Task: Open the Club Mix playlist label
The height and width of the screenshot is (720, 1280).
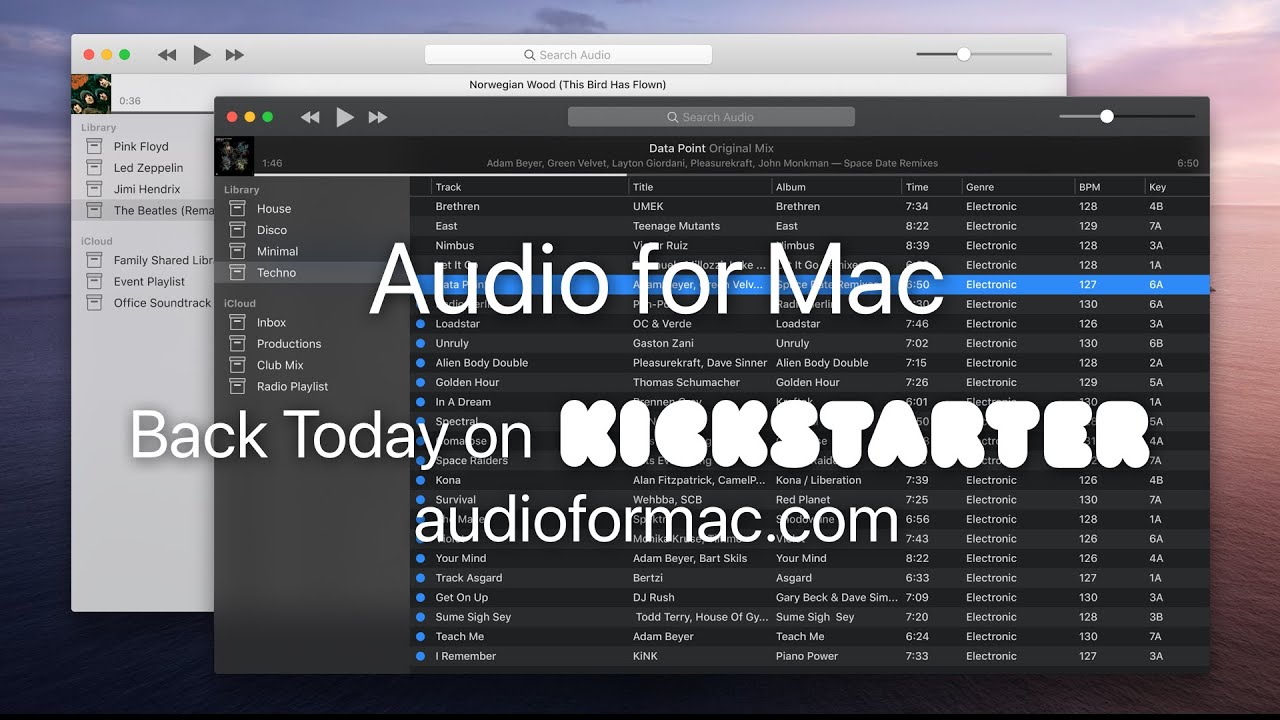Action: point(280,365)
